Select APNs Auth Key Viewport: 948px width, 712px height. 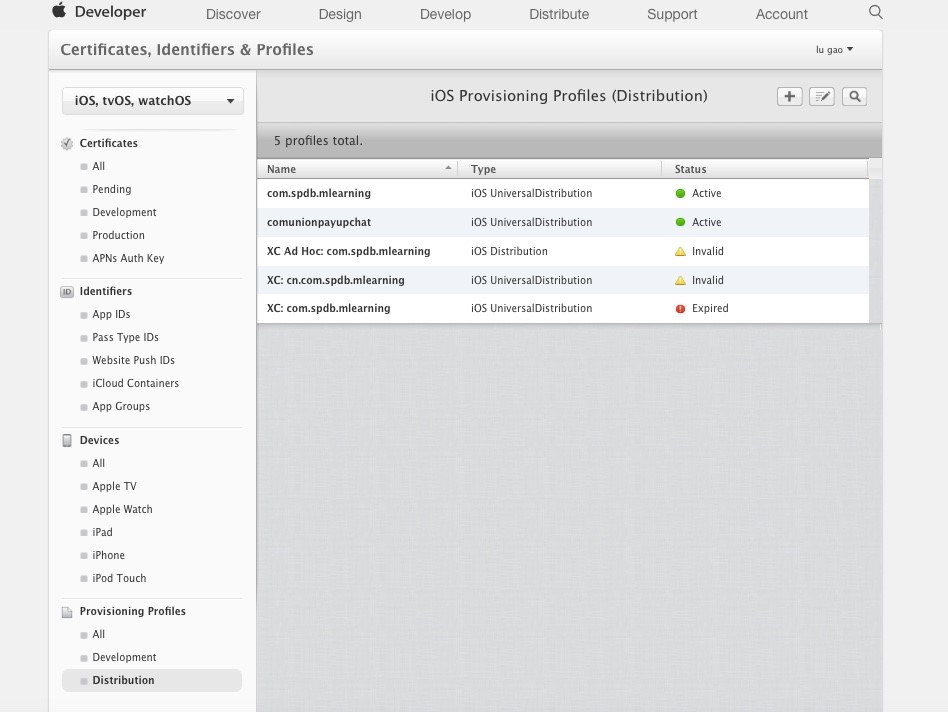click(128, 258)
